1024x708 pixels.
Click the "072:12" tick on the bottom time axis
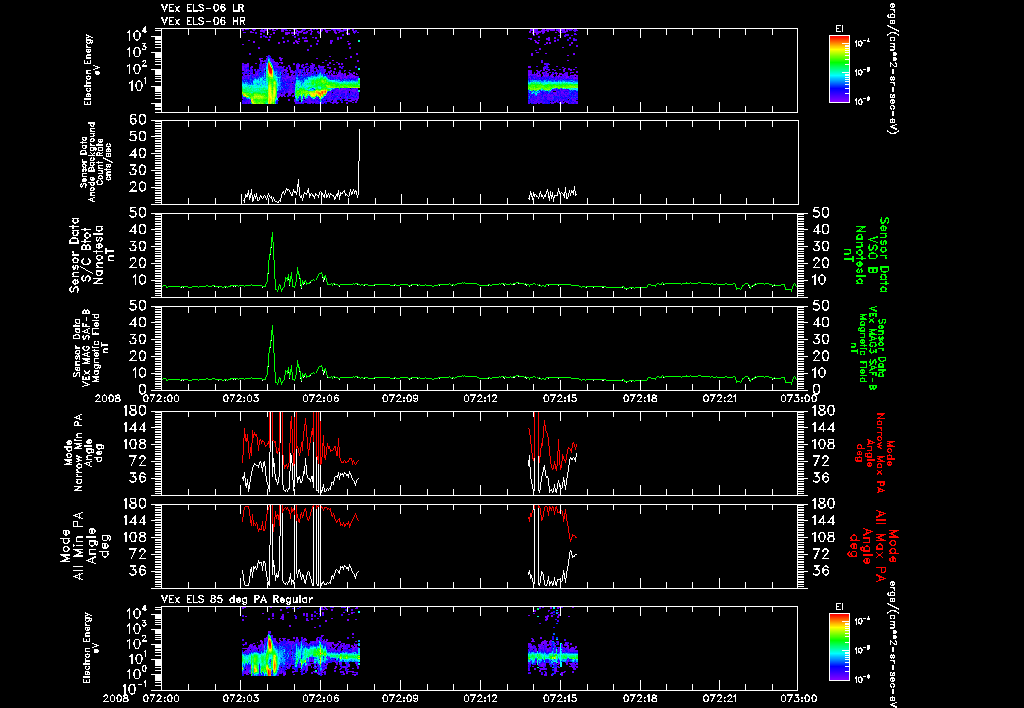pyautogui.click(x=480, y=698)
